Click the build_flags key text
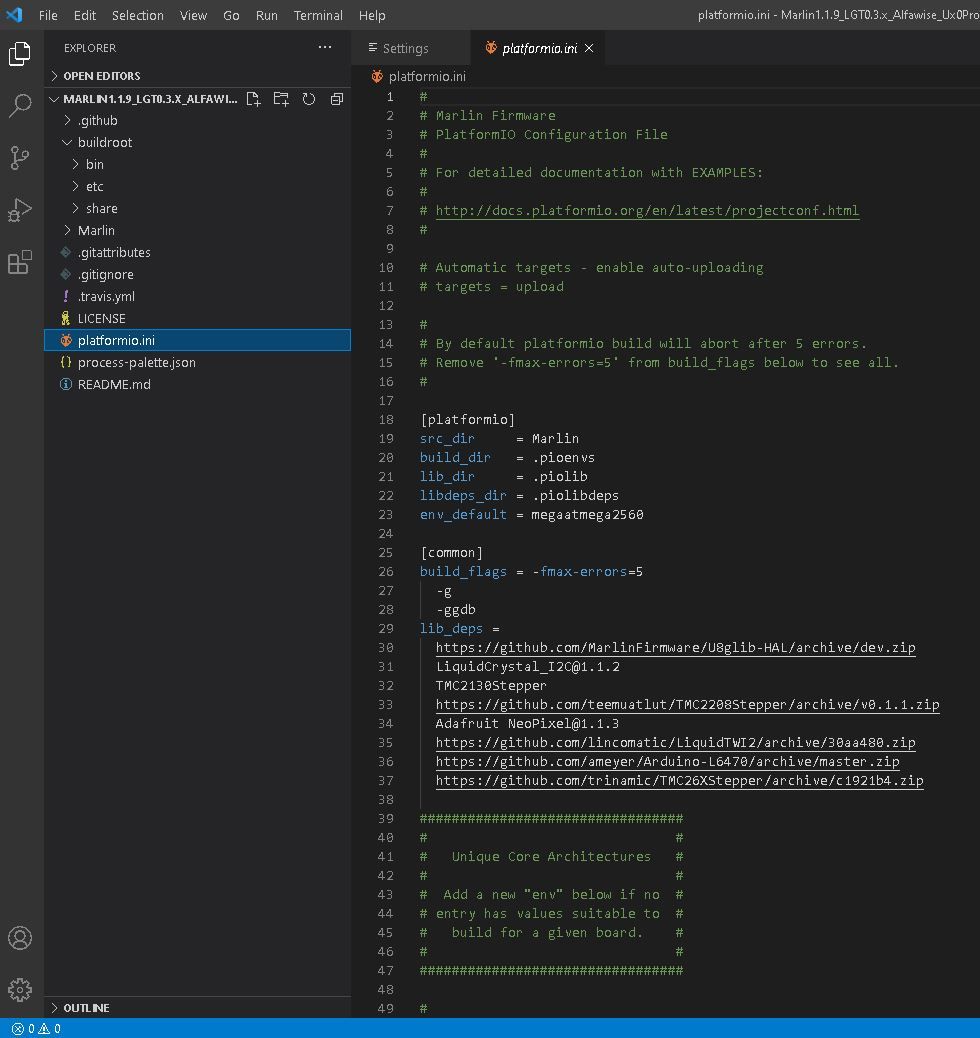Image resolution: width=980 pixels, height=1038 pixels. [463, 571]
